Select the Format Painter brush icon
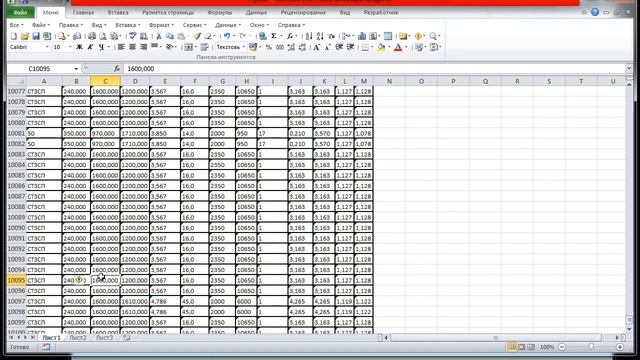The height and width of the screenshot is (360, 640). tap(197, 36)
